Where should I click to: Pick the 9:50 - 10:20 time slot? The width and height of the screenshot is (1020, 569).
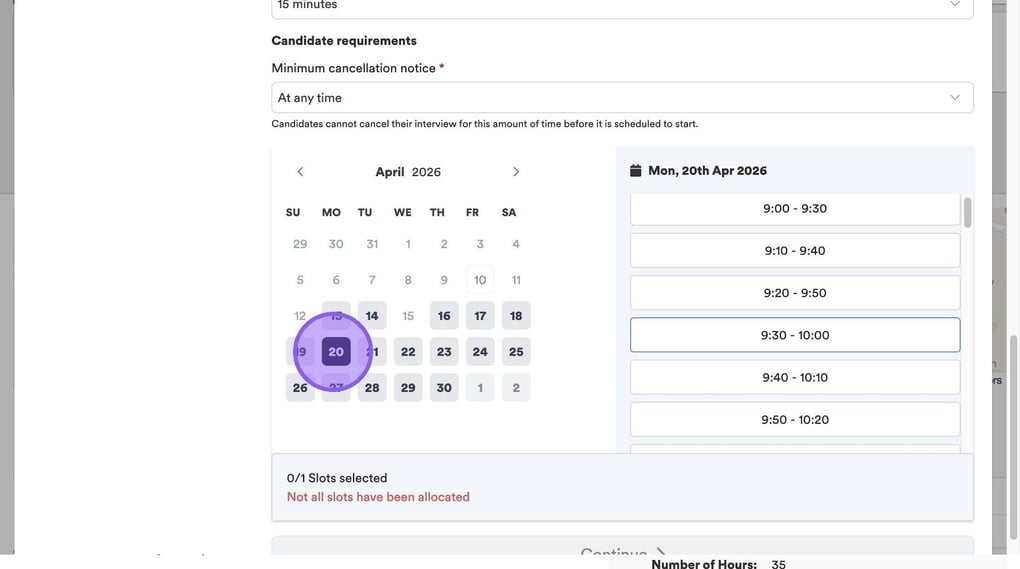point(794,419)
